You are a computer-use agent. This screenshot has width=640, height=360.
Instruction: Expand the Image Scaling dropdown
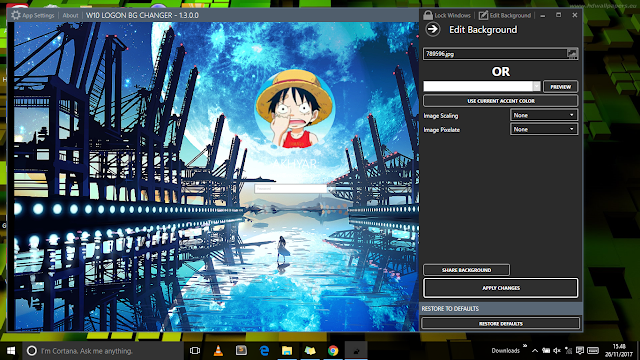[544, 116]
